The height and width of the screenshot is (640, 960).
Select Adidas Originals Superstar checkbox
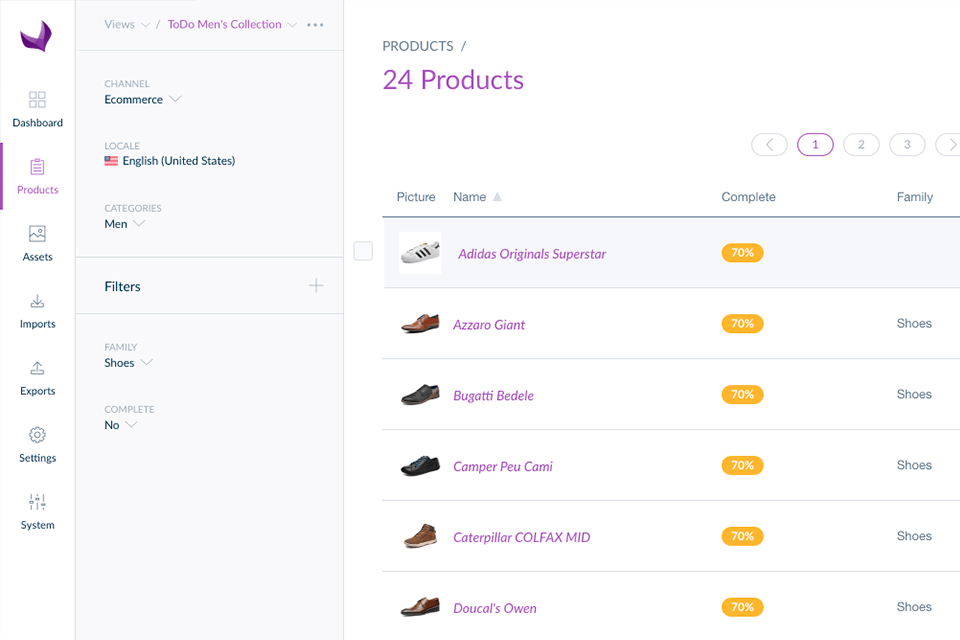[x=363, y=250]
